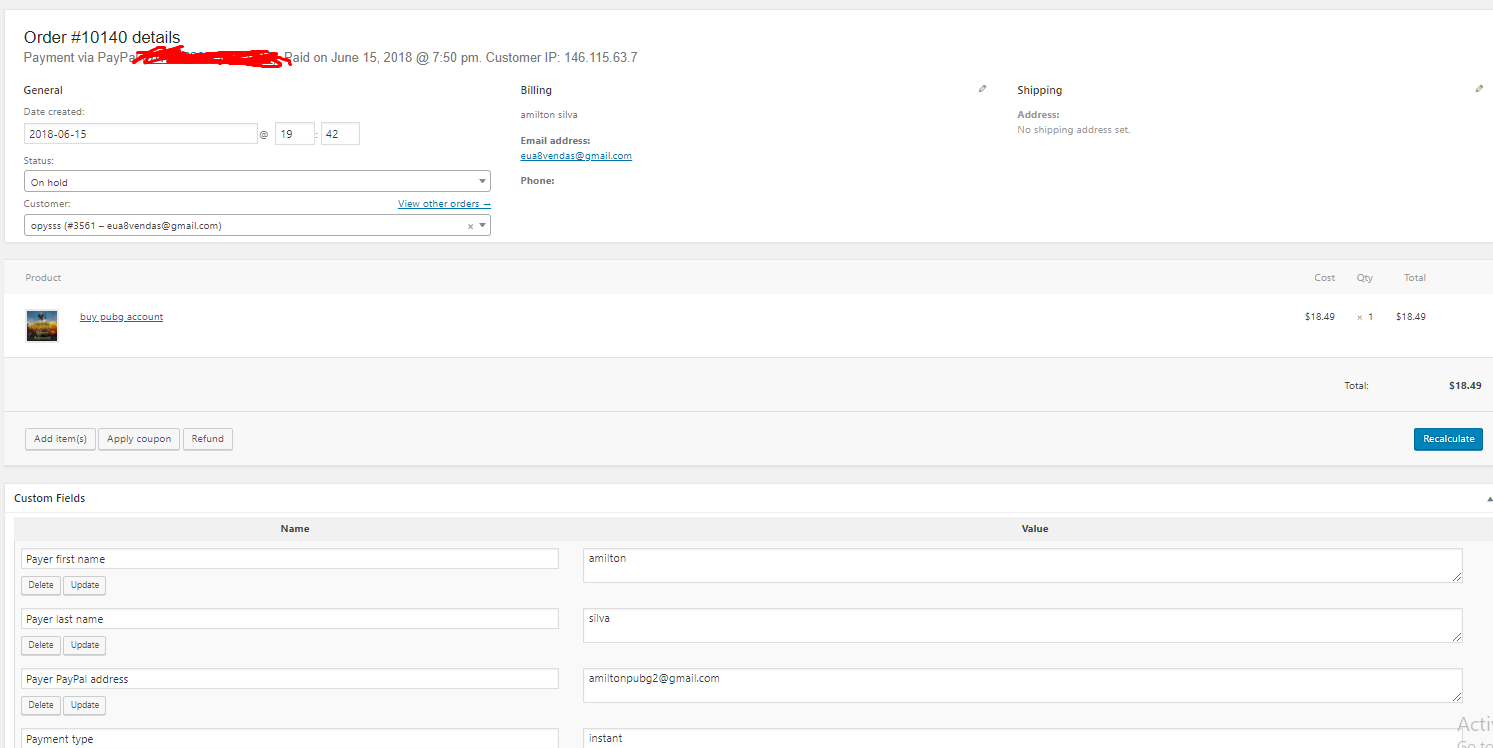This screenshot has height=748, width=1493.
Task: Click the value field containing amilton
Action: [1023, 565]
